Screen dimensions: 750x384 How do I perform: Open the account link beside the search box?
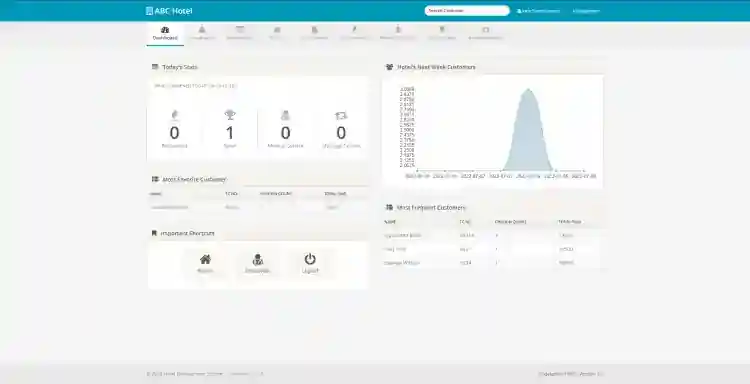[538, 11]
